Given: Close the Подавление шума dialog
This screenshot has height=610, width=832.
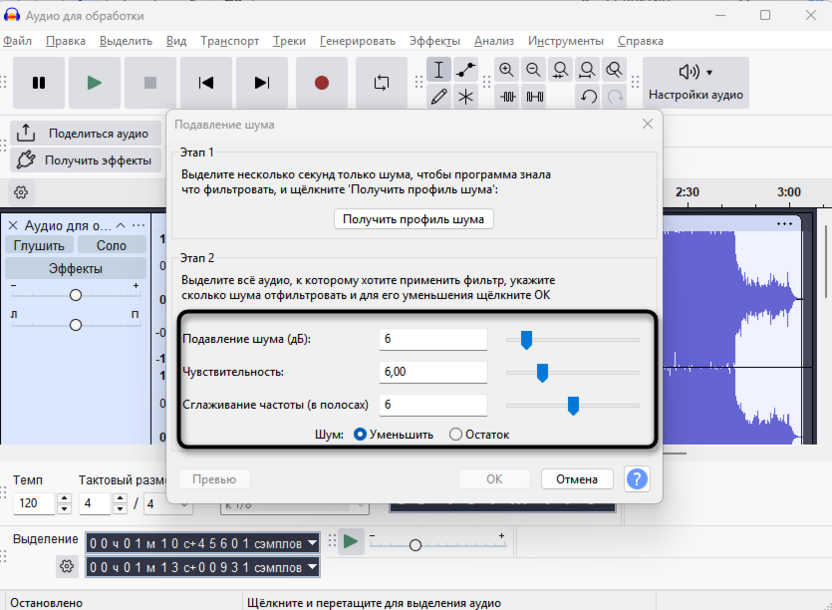Looking at the screenshot, I should [x=647, y=124].
